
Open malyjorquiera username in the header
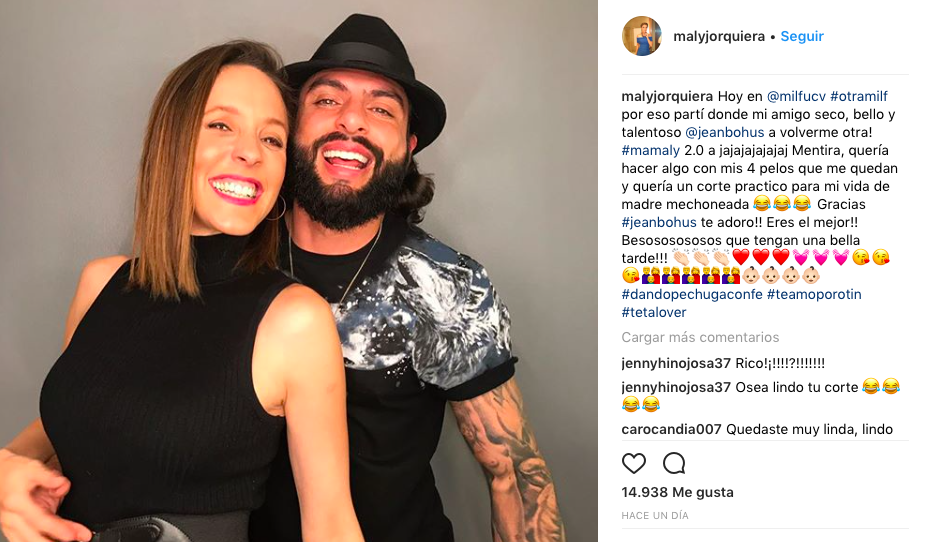pyautogui.click(x=719, y=36)
